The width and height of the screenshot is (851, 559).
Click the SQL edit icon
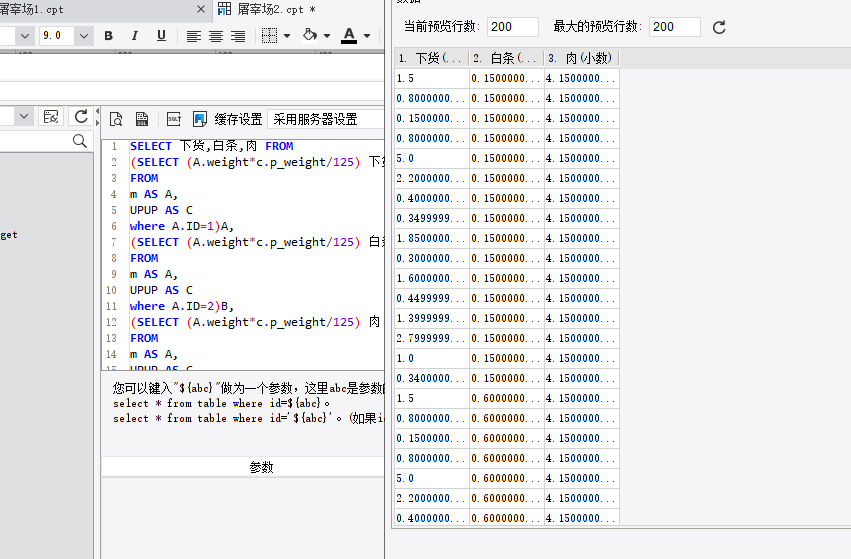click(x=174, y=119)
